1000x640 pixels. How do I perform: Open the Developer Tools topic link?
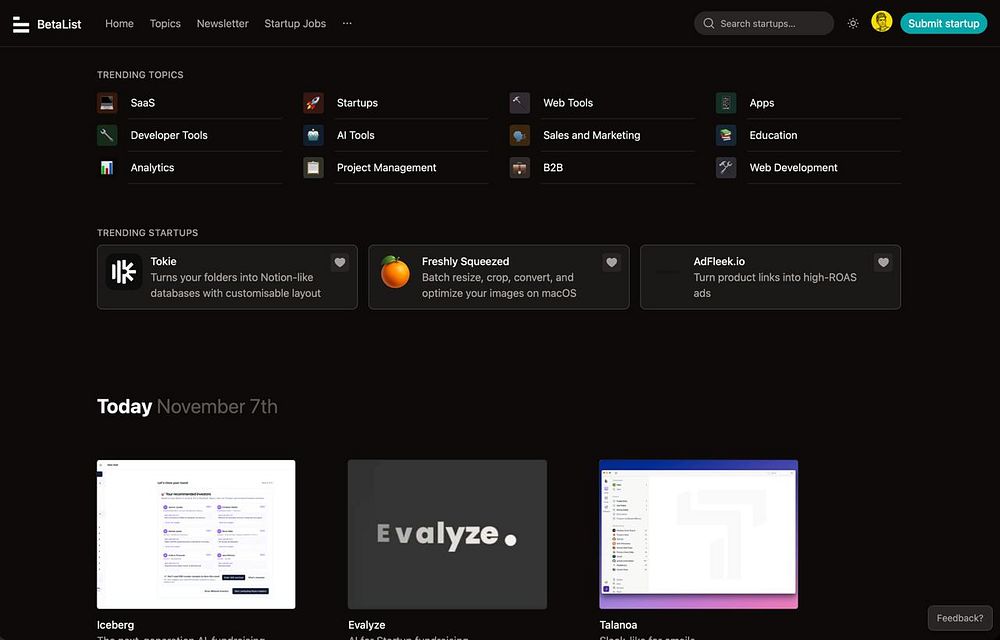click(169, 135)
